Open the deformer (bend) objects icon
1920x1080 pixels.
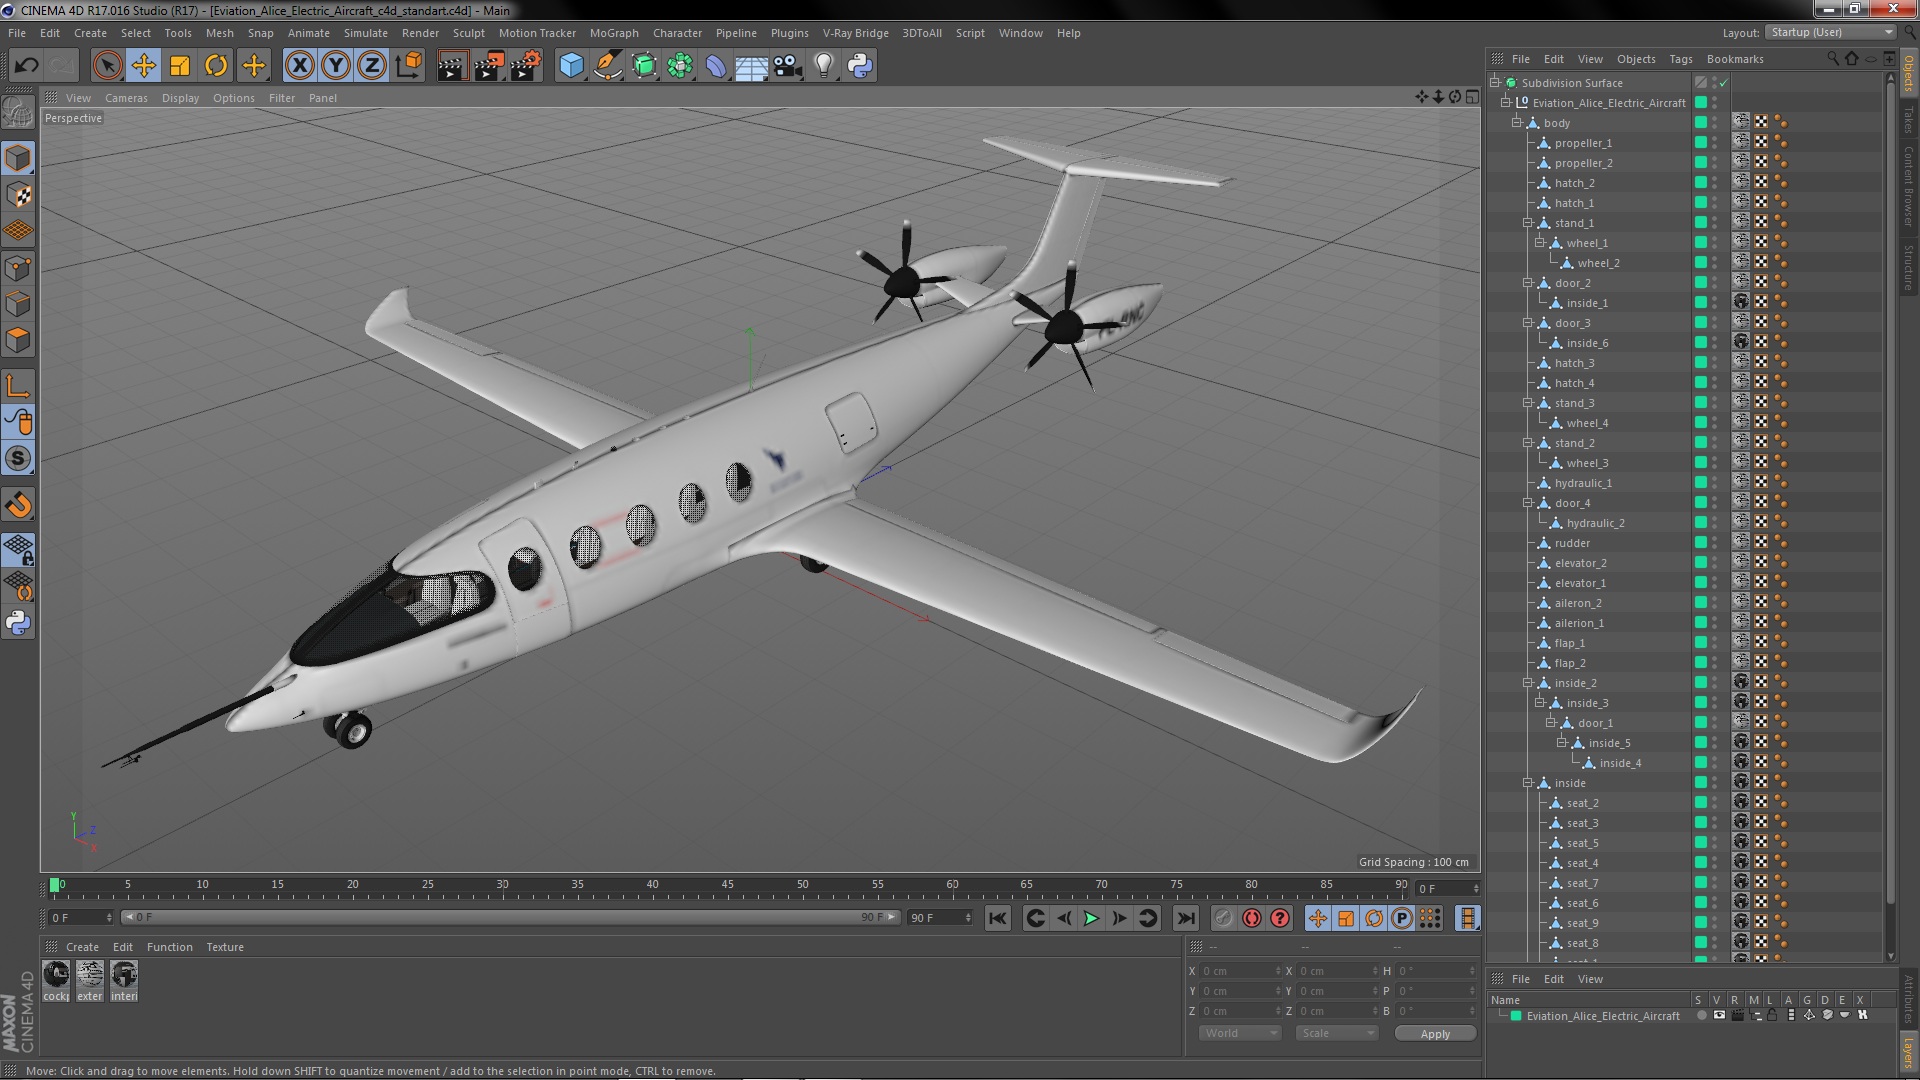[716, 66]
